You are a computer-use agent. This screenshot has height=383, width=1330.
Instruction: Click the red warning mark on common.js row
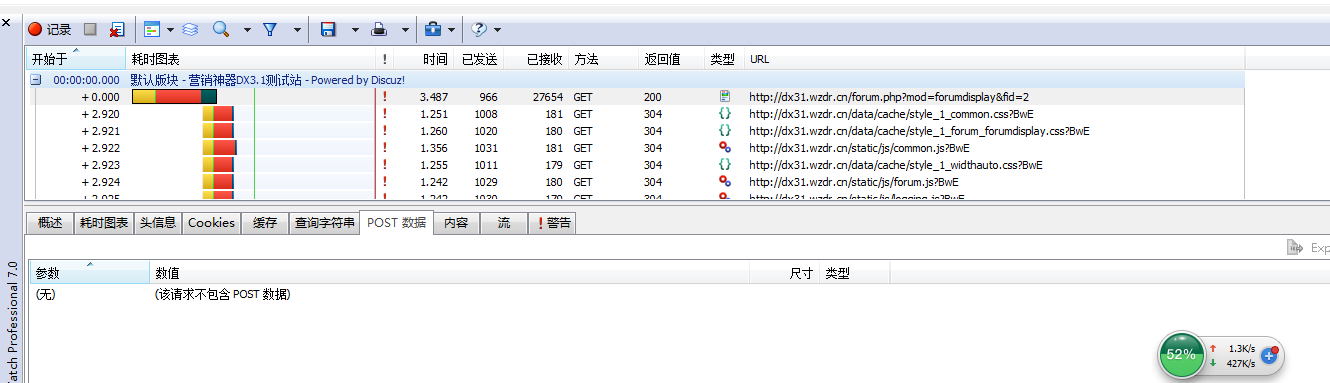(385, 148)
